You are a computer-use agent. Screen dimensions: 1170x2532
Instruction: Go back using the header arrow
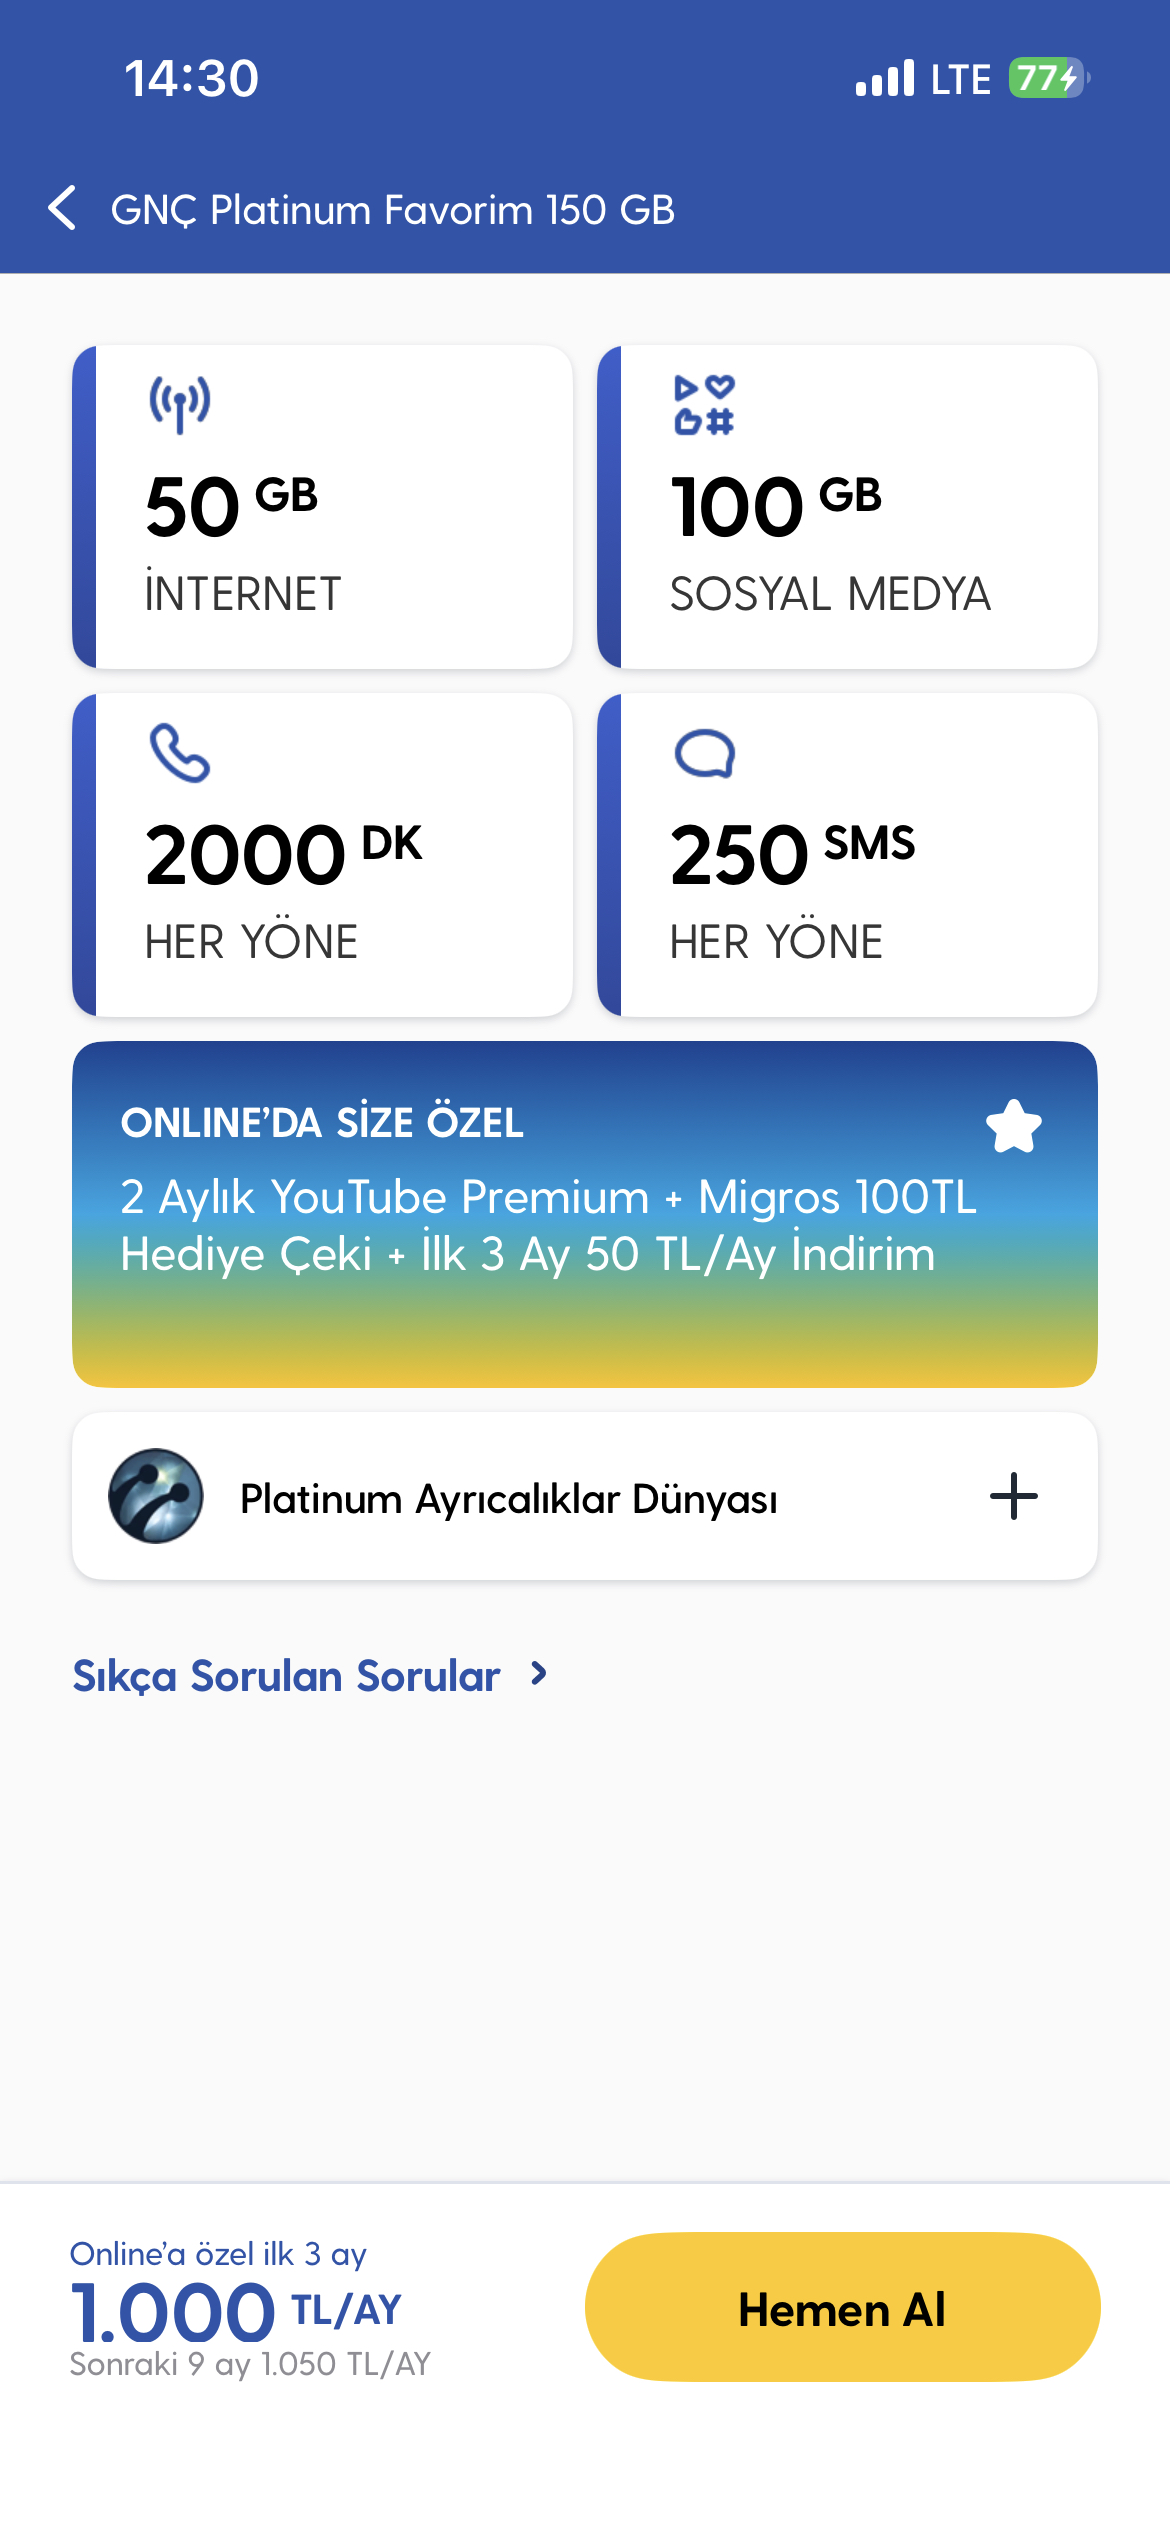tap(62, 208)
